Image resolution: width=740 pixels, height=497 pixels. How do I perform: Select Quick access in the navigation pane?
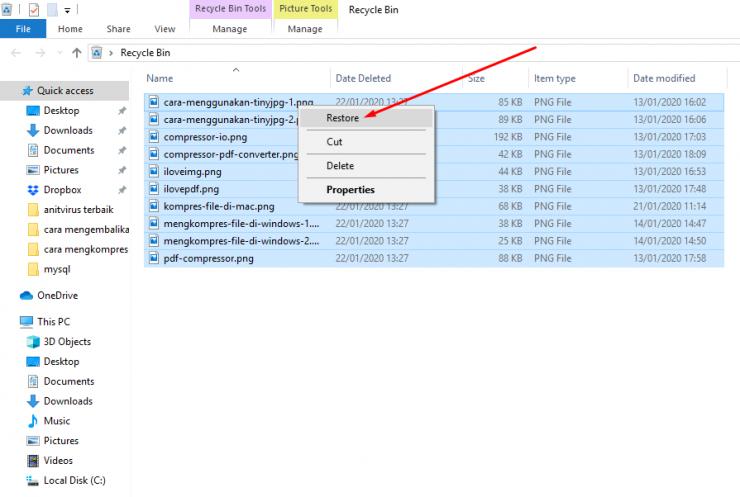pos(65,91)
